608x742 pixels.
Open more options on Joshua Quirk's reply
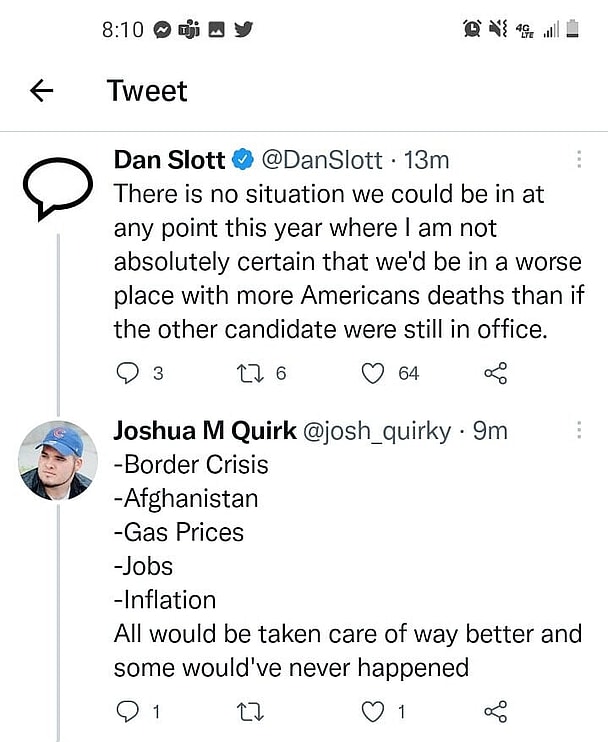(579, 431)
